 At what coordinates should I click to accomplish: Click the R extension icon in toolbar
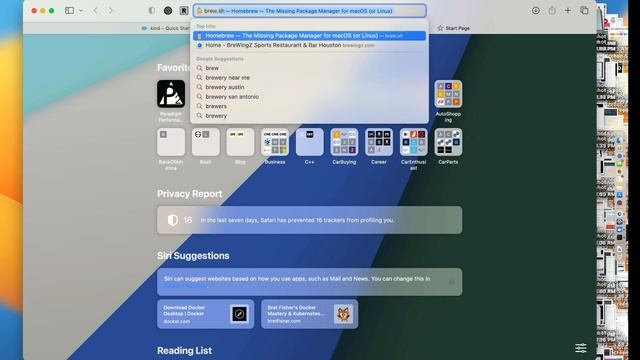point(184,11)
